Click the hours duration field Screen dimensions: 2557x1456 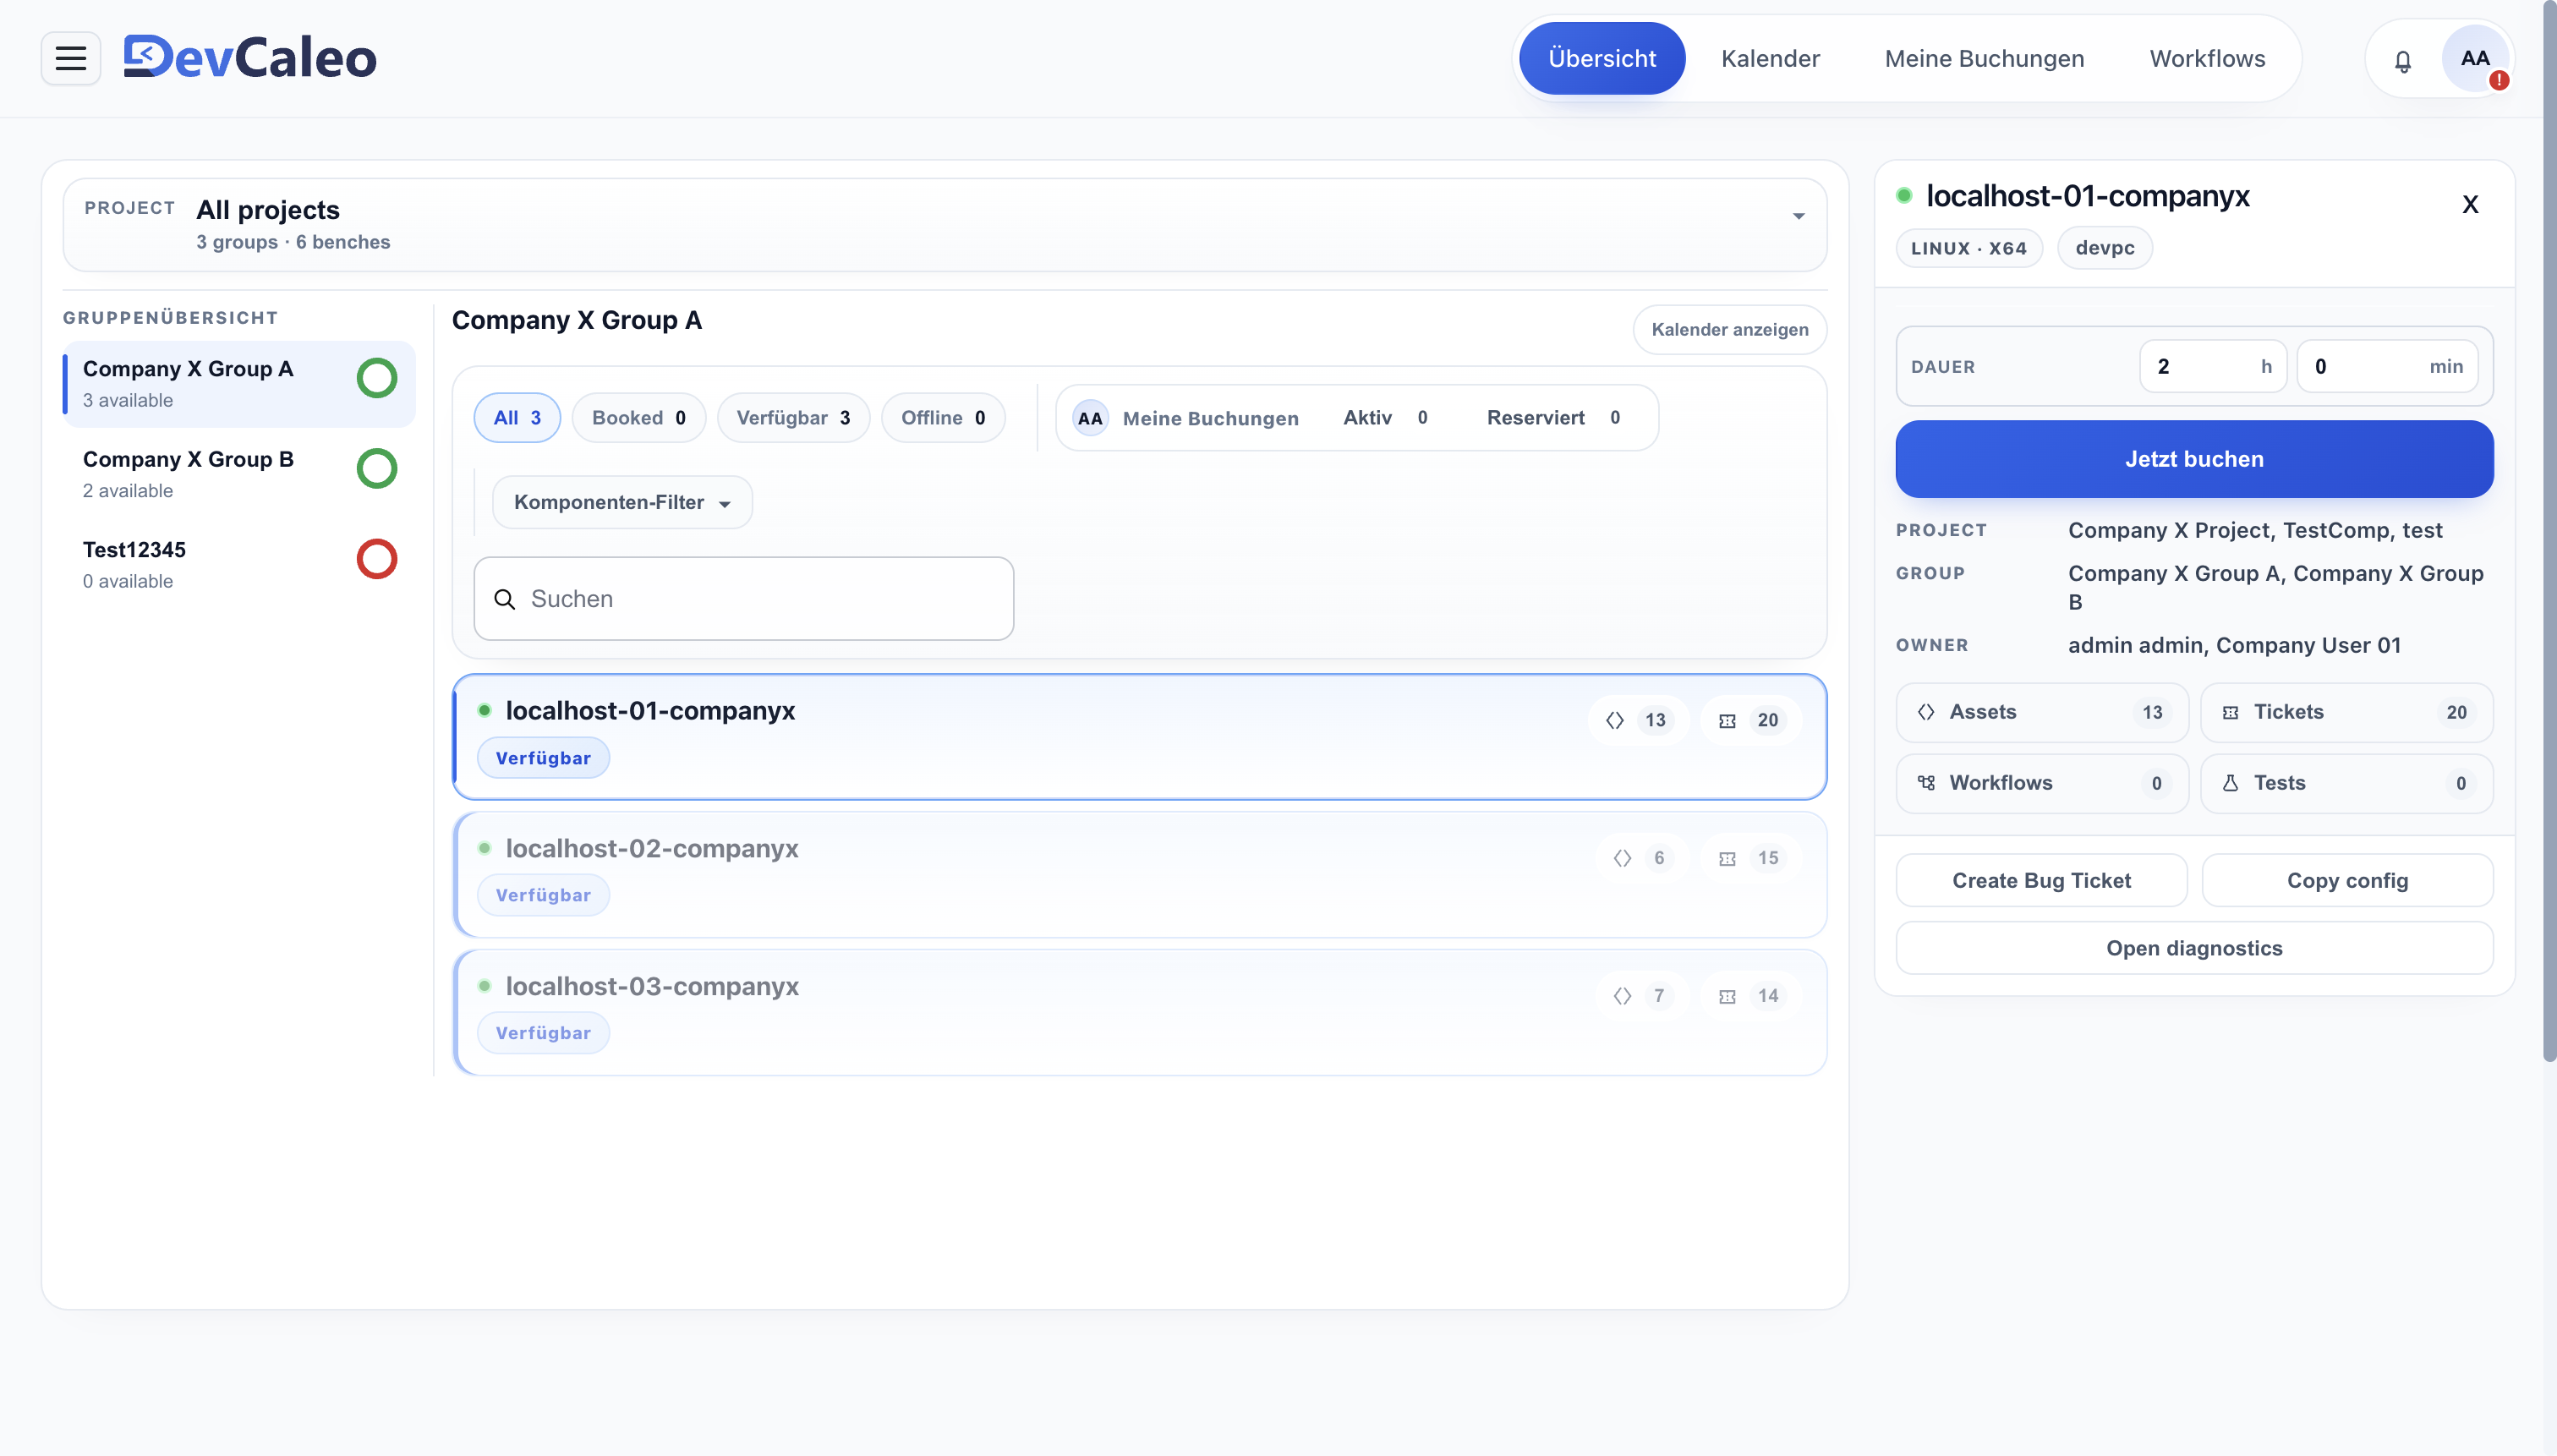tap(2213, 367)
